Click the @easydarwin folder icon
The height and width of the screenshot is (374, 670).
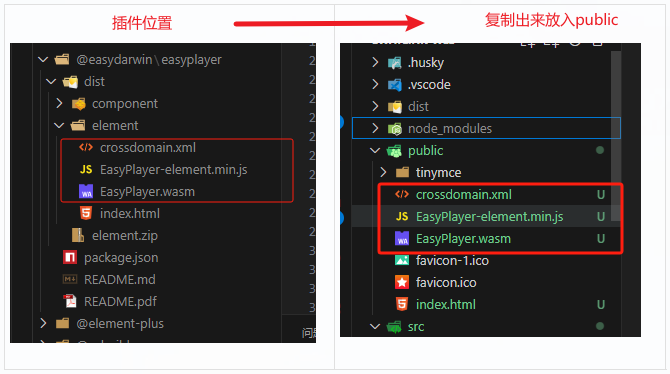tap(62, 59)
